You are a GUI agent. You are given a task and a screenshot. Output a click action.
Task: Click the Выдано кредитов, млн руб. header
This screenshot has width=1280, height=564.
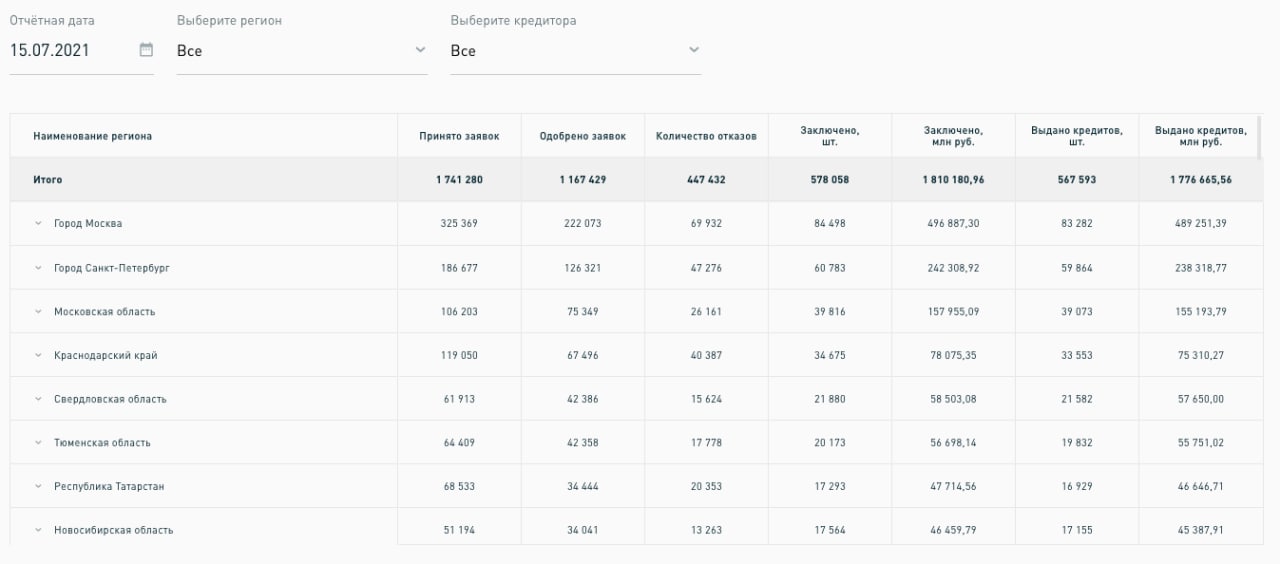pyautogui.click(x=1200, y=136)
